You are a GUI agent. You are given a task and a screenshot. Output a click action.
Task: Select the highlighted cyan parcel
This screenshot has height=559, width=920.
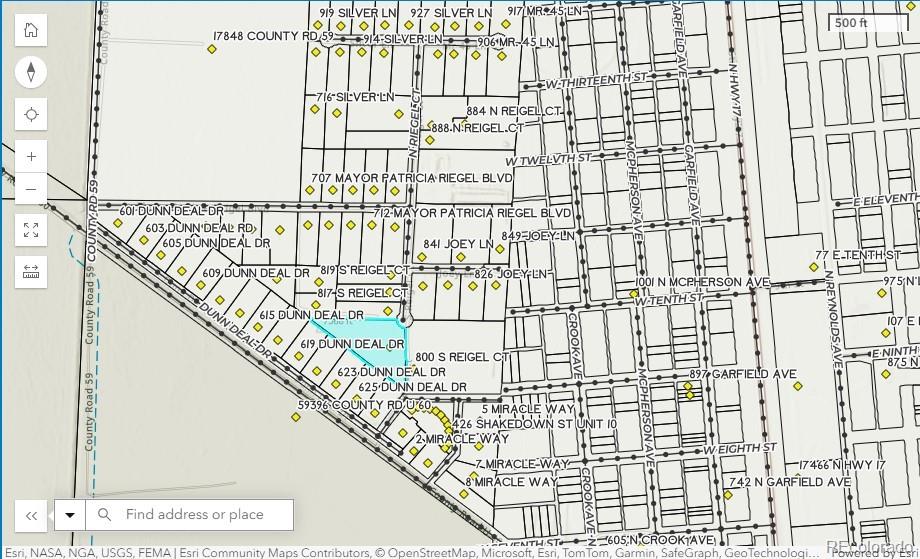pos(375,335)
